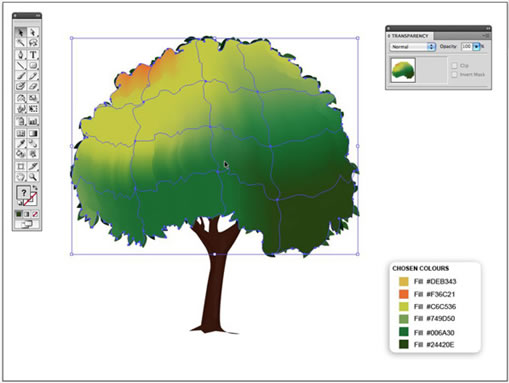Select the Zoom magnifier tool
The width and height of the screenshot is (509, 383).
point(33,177)
